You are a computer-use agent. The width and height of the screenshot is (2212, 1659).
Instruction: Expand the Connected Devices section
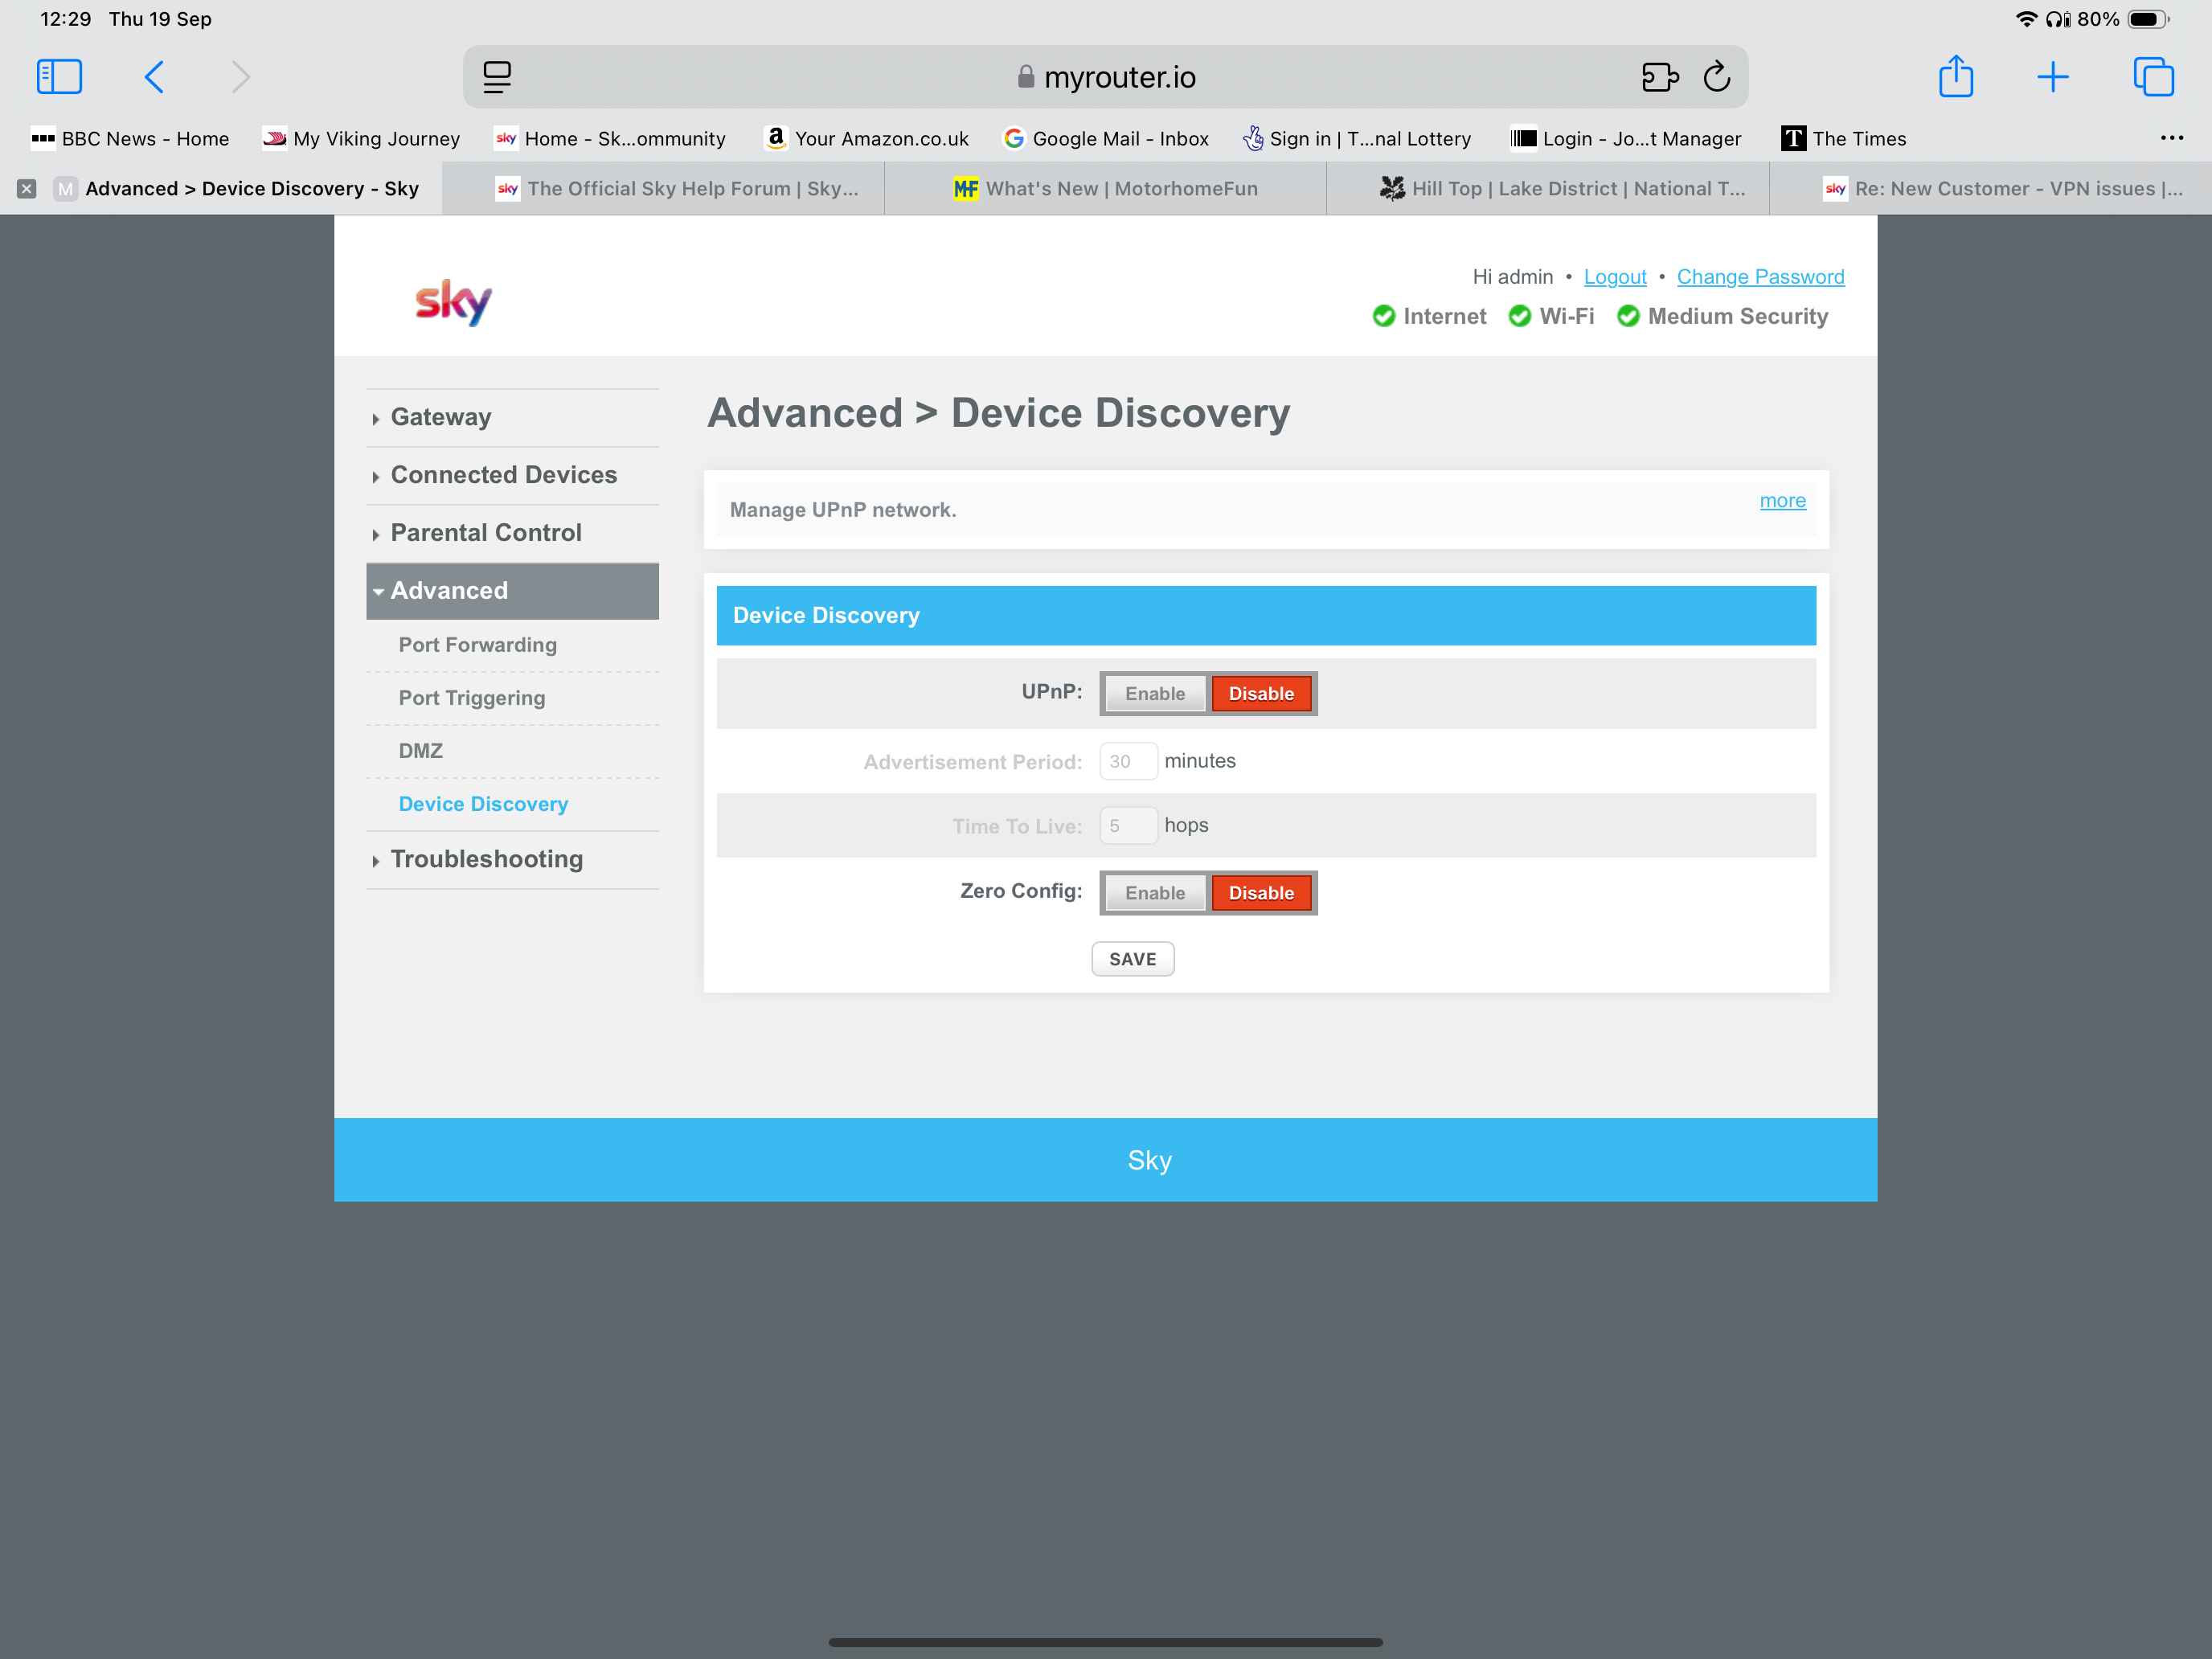coord(503,474)
